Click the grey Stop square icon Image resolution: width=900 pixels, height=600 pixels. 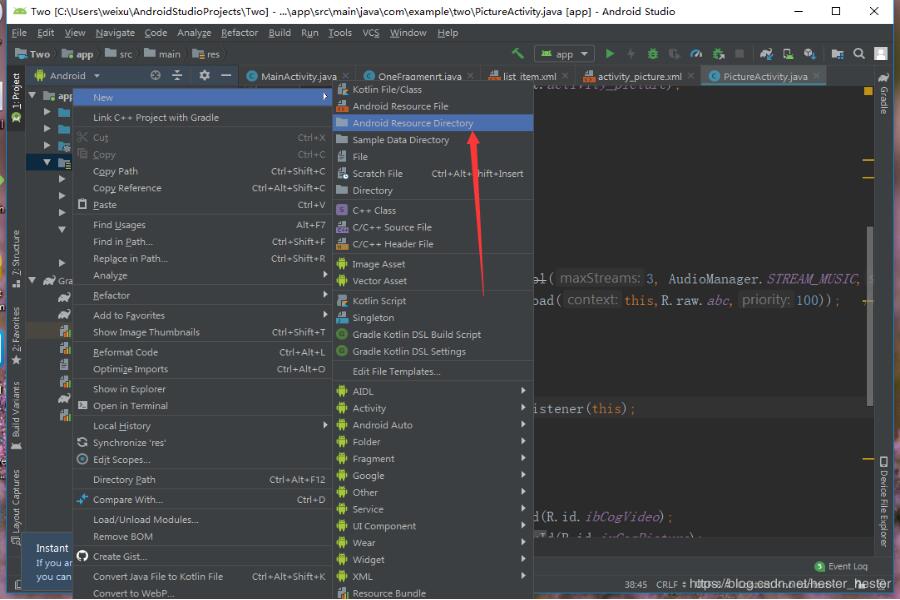739,53
